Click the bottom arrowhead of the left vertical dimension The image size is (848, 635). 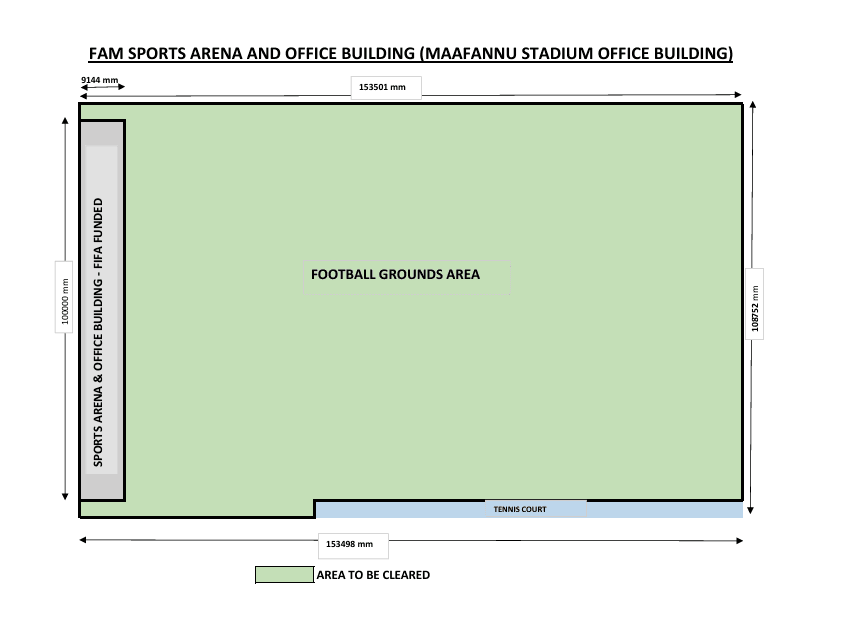pyautogui.click(x=65, y=494)
